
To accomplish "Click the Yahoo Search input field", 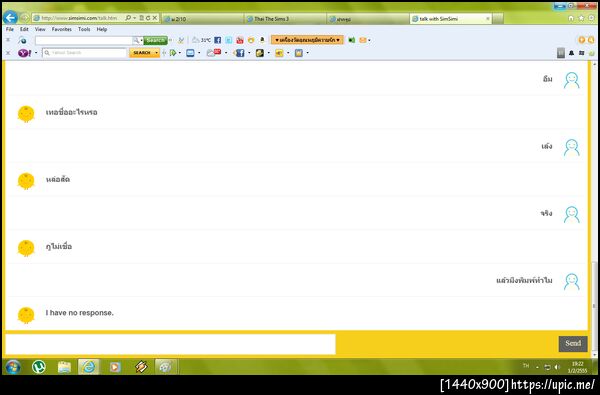I will point(84,53).
